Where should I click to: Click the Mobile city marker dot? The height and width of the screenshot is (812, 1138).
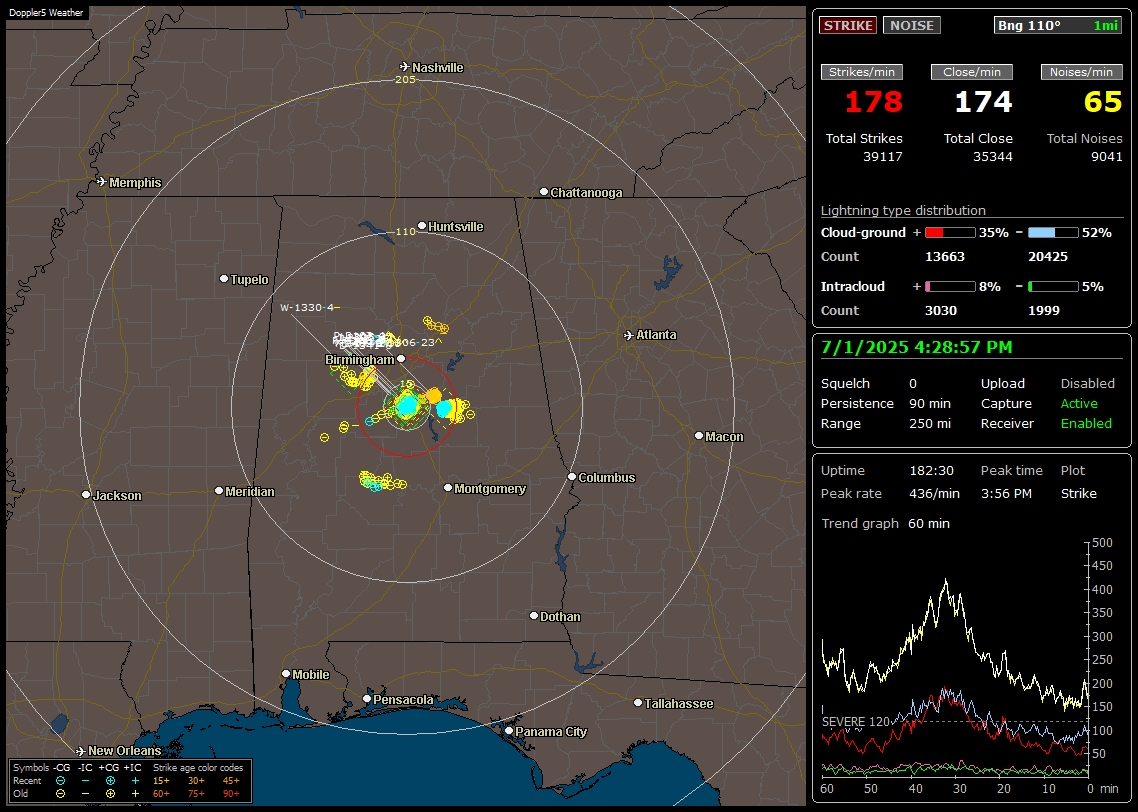pos(286,673)
